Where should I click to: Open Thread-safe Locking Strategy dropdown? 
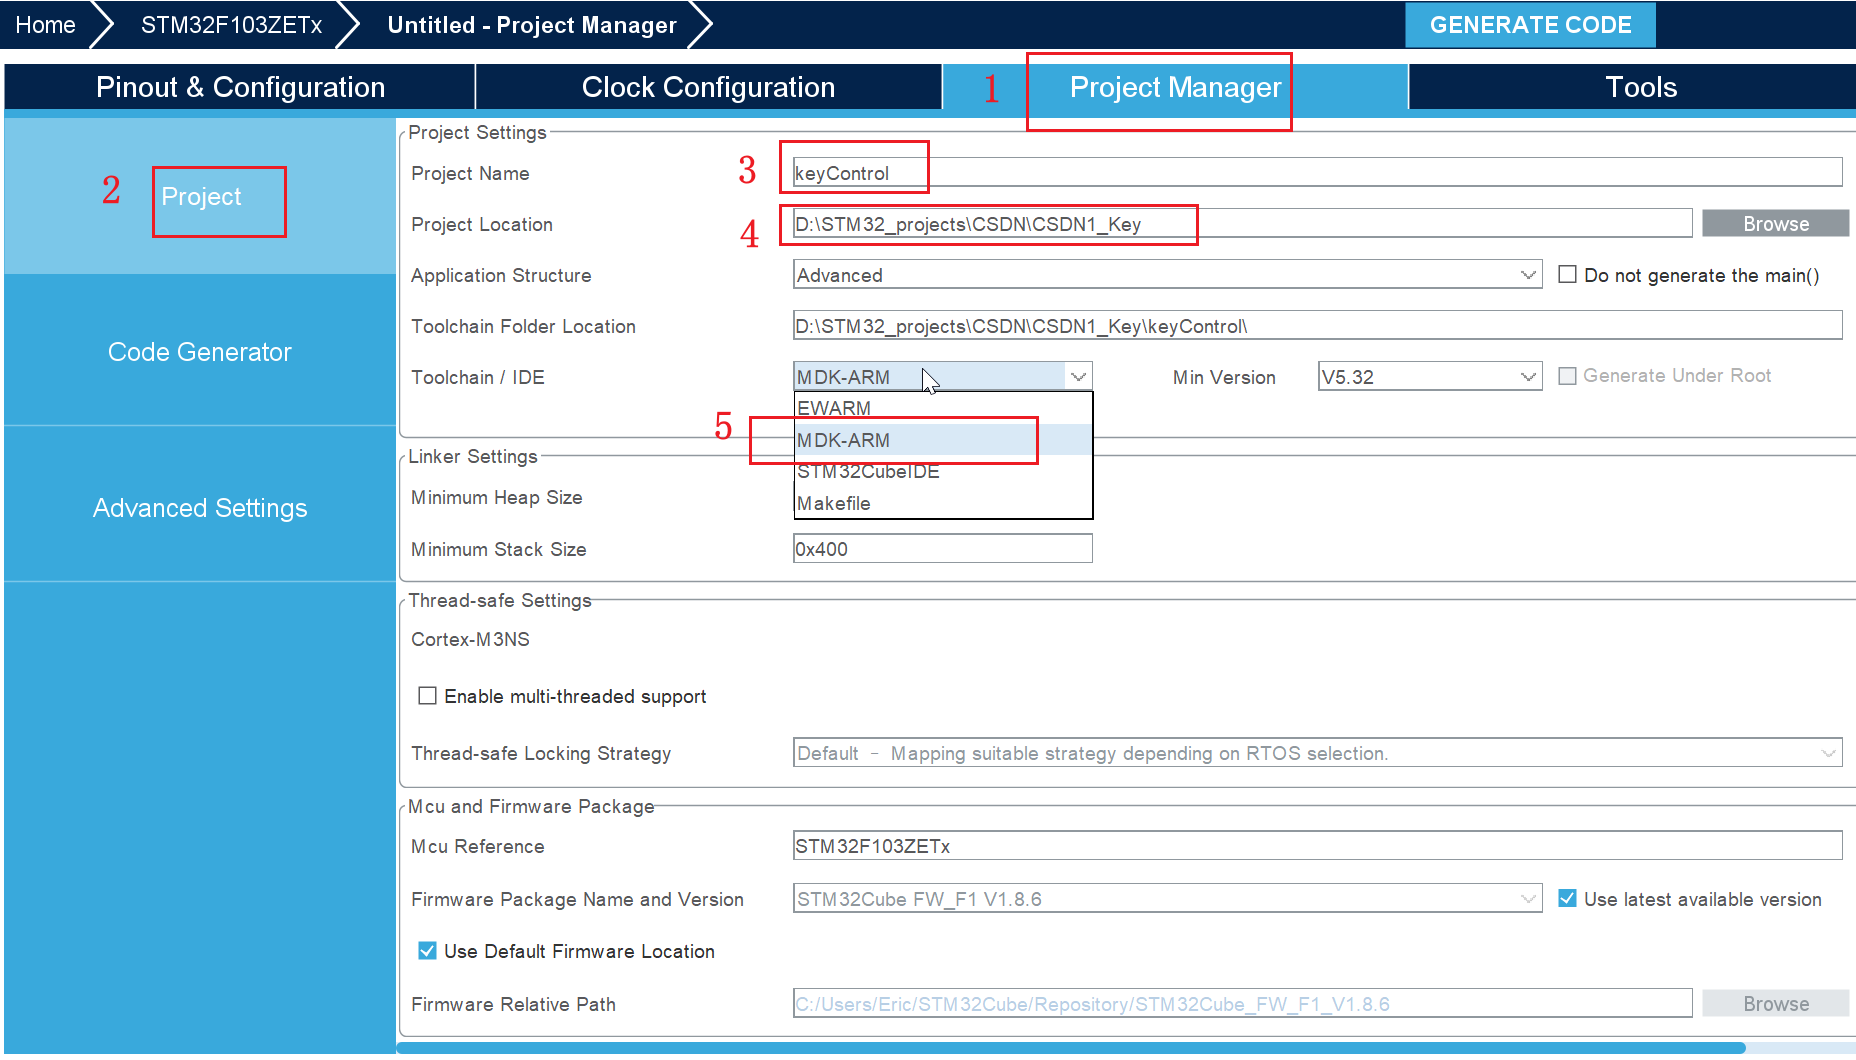(x=1317, y=753)
